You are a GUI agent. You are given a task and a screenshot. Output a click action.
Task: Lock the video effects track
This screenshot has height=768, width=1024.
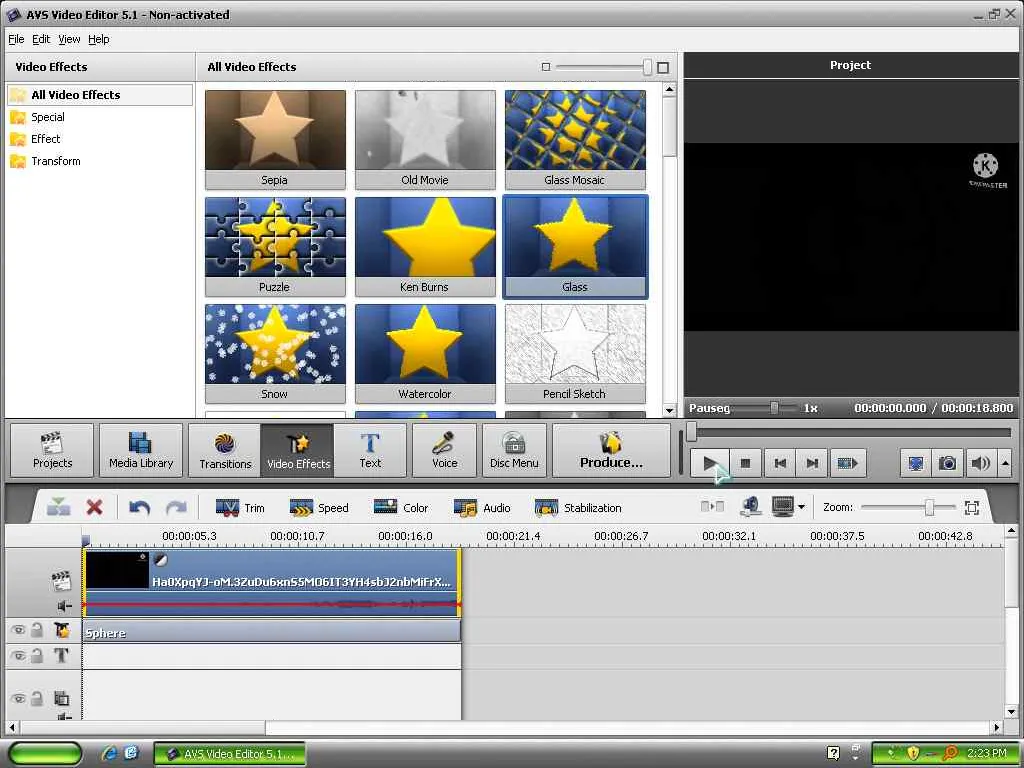(x=37, y=630)
